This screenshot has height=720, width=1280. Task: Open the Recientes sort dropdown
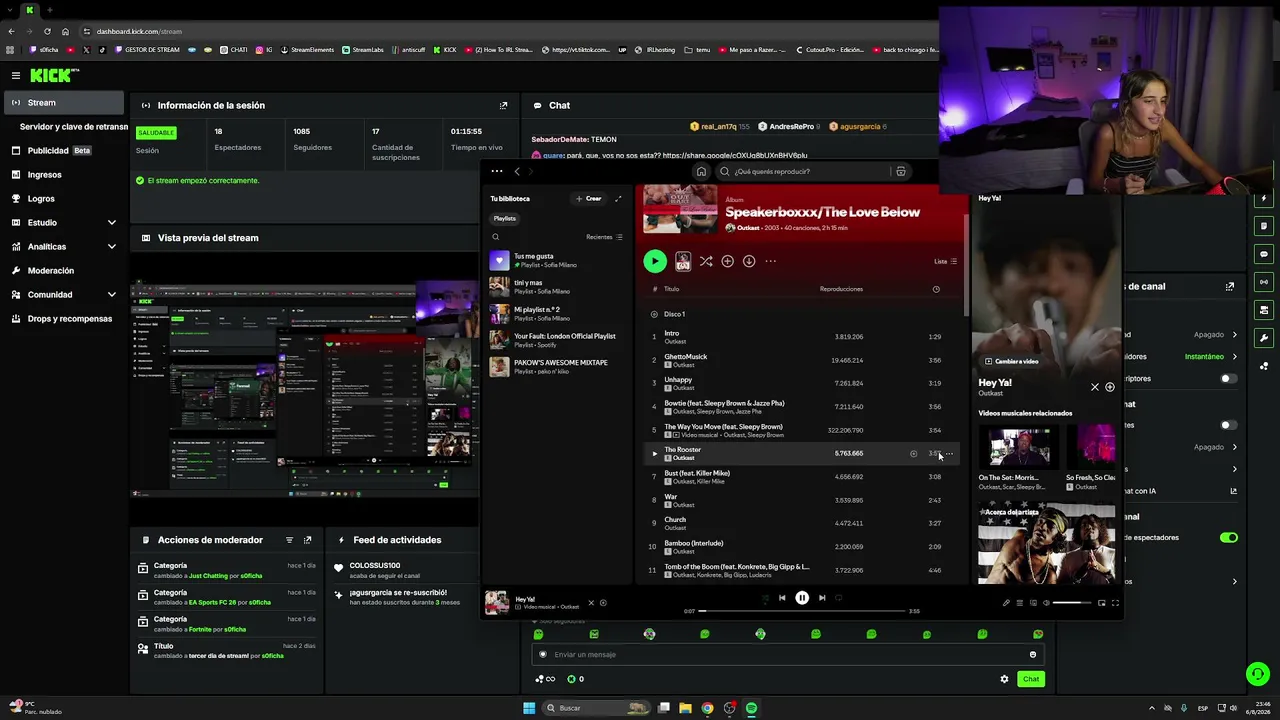pos(604,237)
